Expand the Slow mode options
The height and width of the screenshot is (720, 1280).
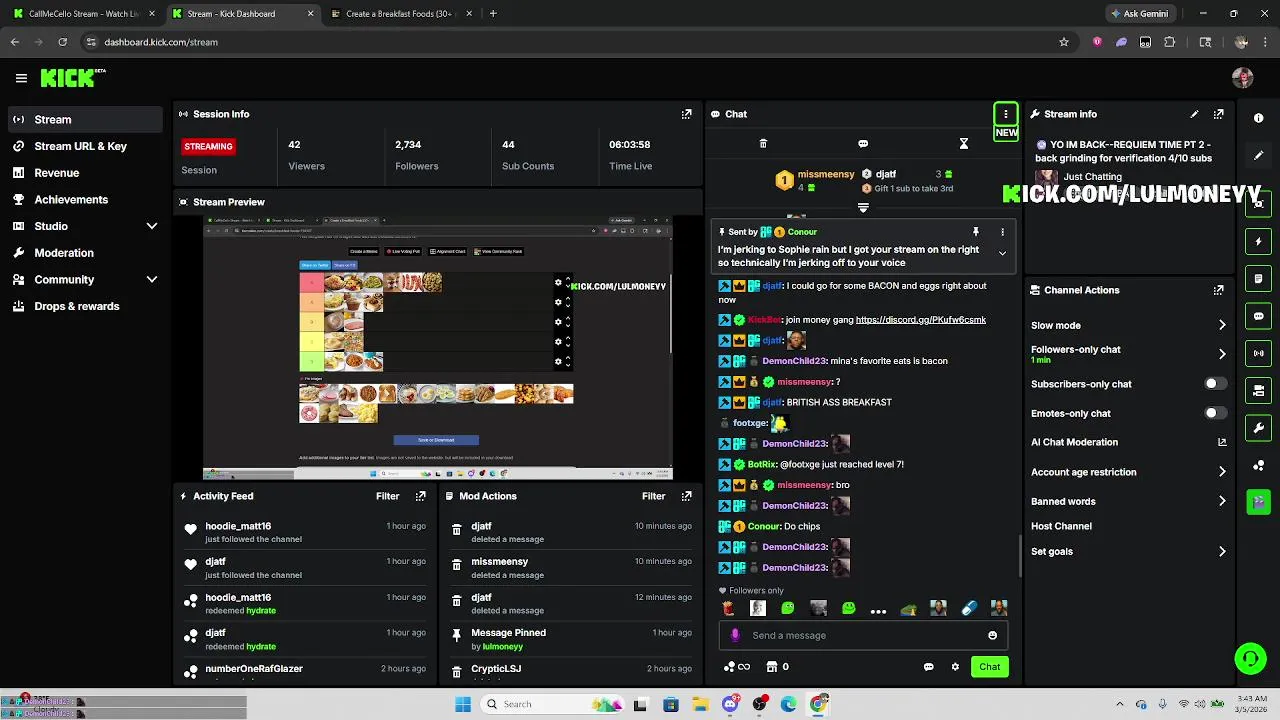point(1222,325)
